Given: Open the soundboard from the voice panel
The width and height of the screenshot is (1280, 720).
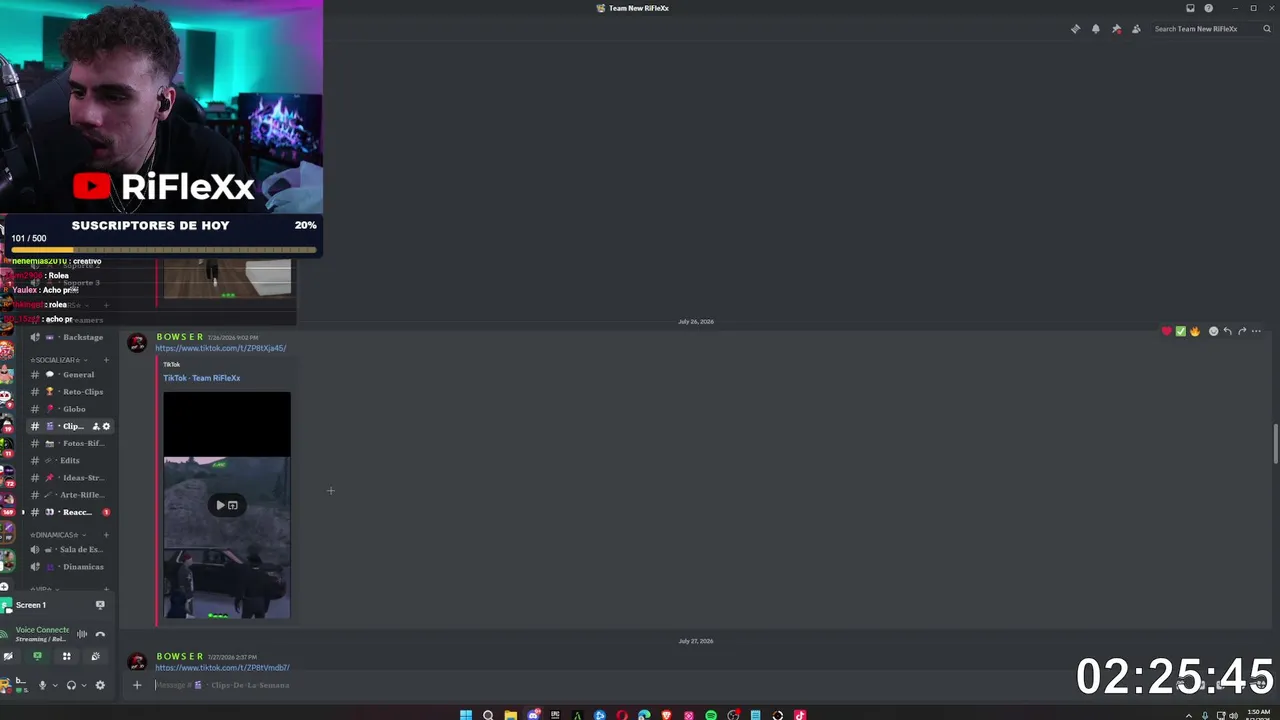Looking at the screenshot, I should click(95, 656).
